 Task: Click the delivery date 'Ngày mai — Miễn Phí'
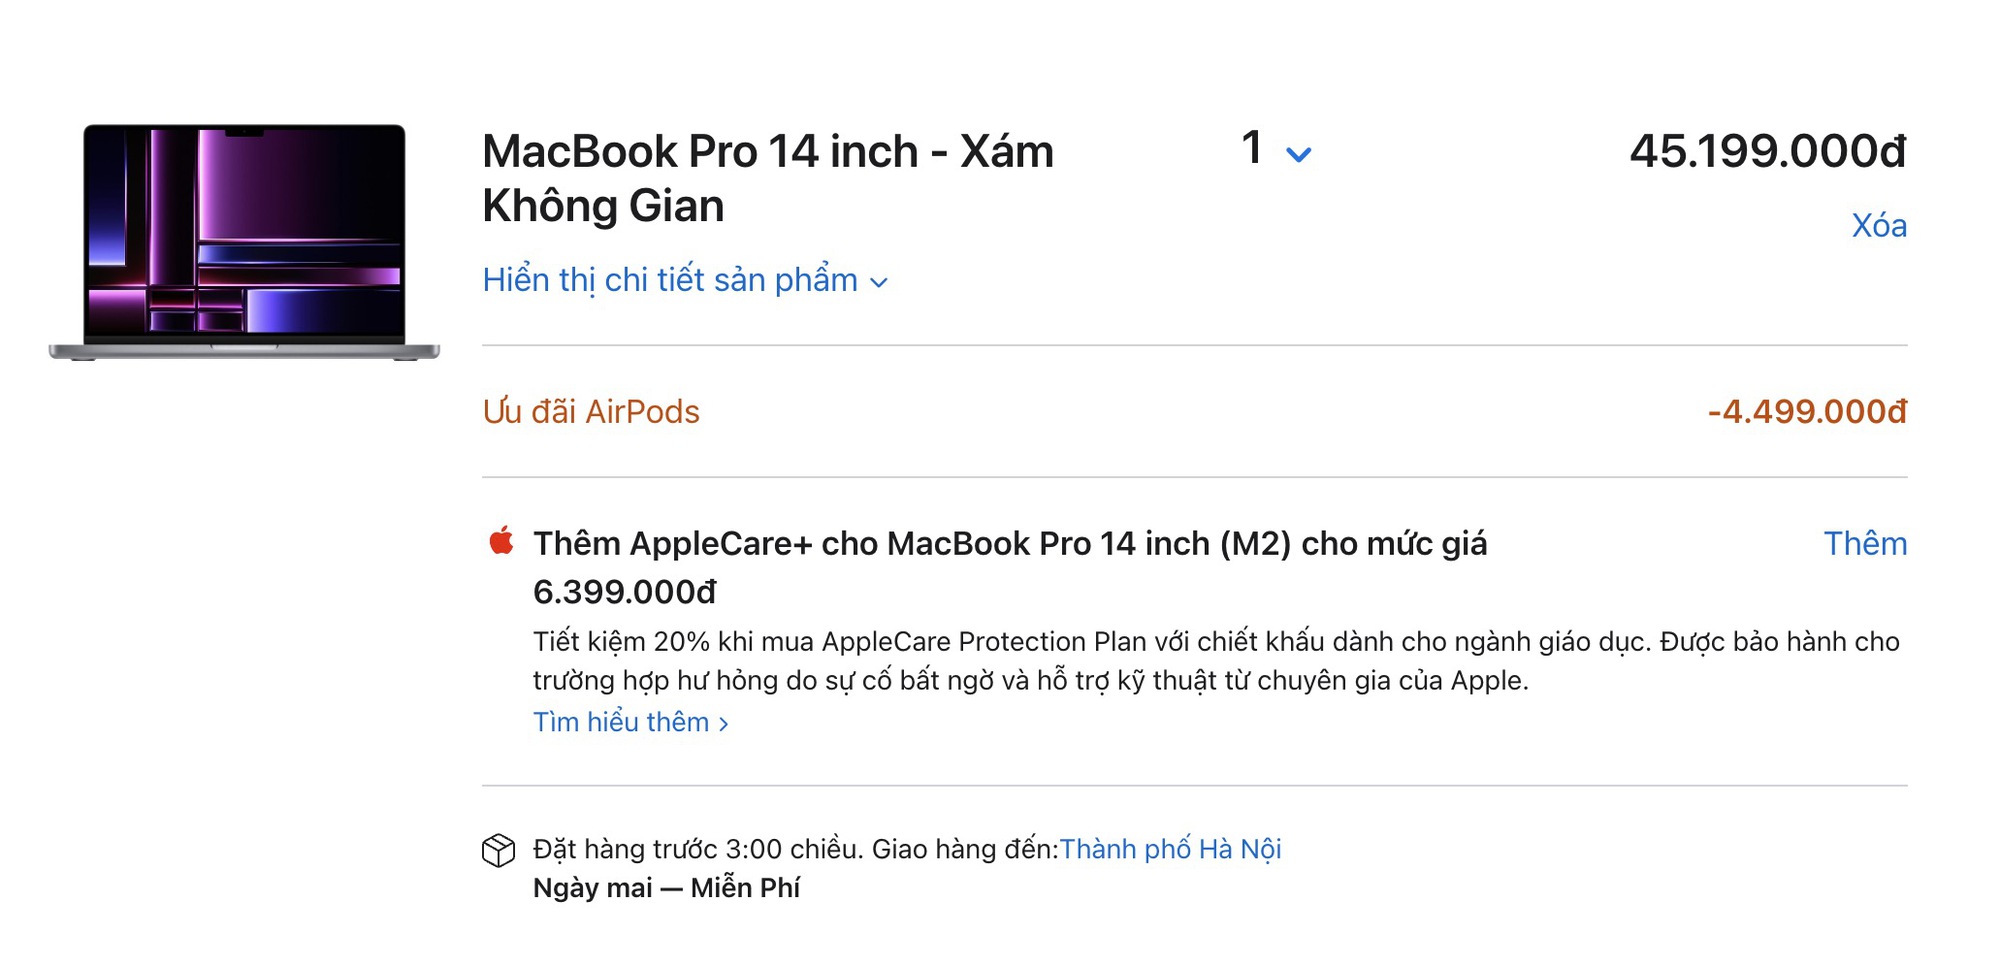point(665,887)
